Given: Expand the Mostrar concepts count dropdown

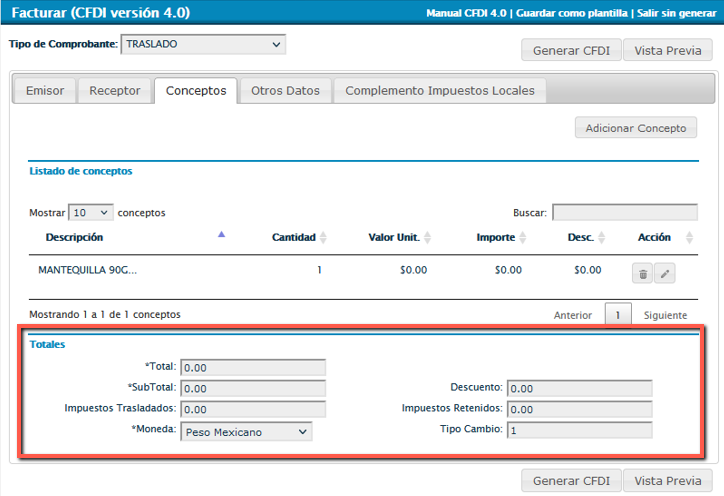Looking at the screenshot, I should [90, 213].
